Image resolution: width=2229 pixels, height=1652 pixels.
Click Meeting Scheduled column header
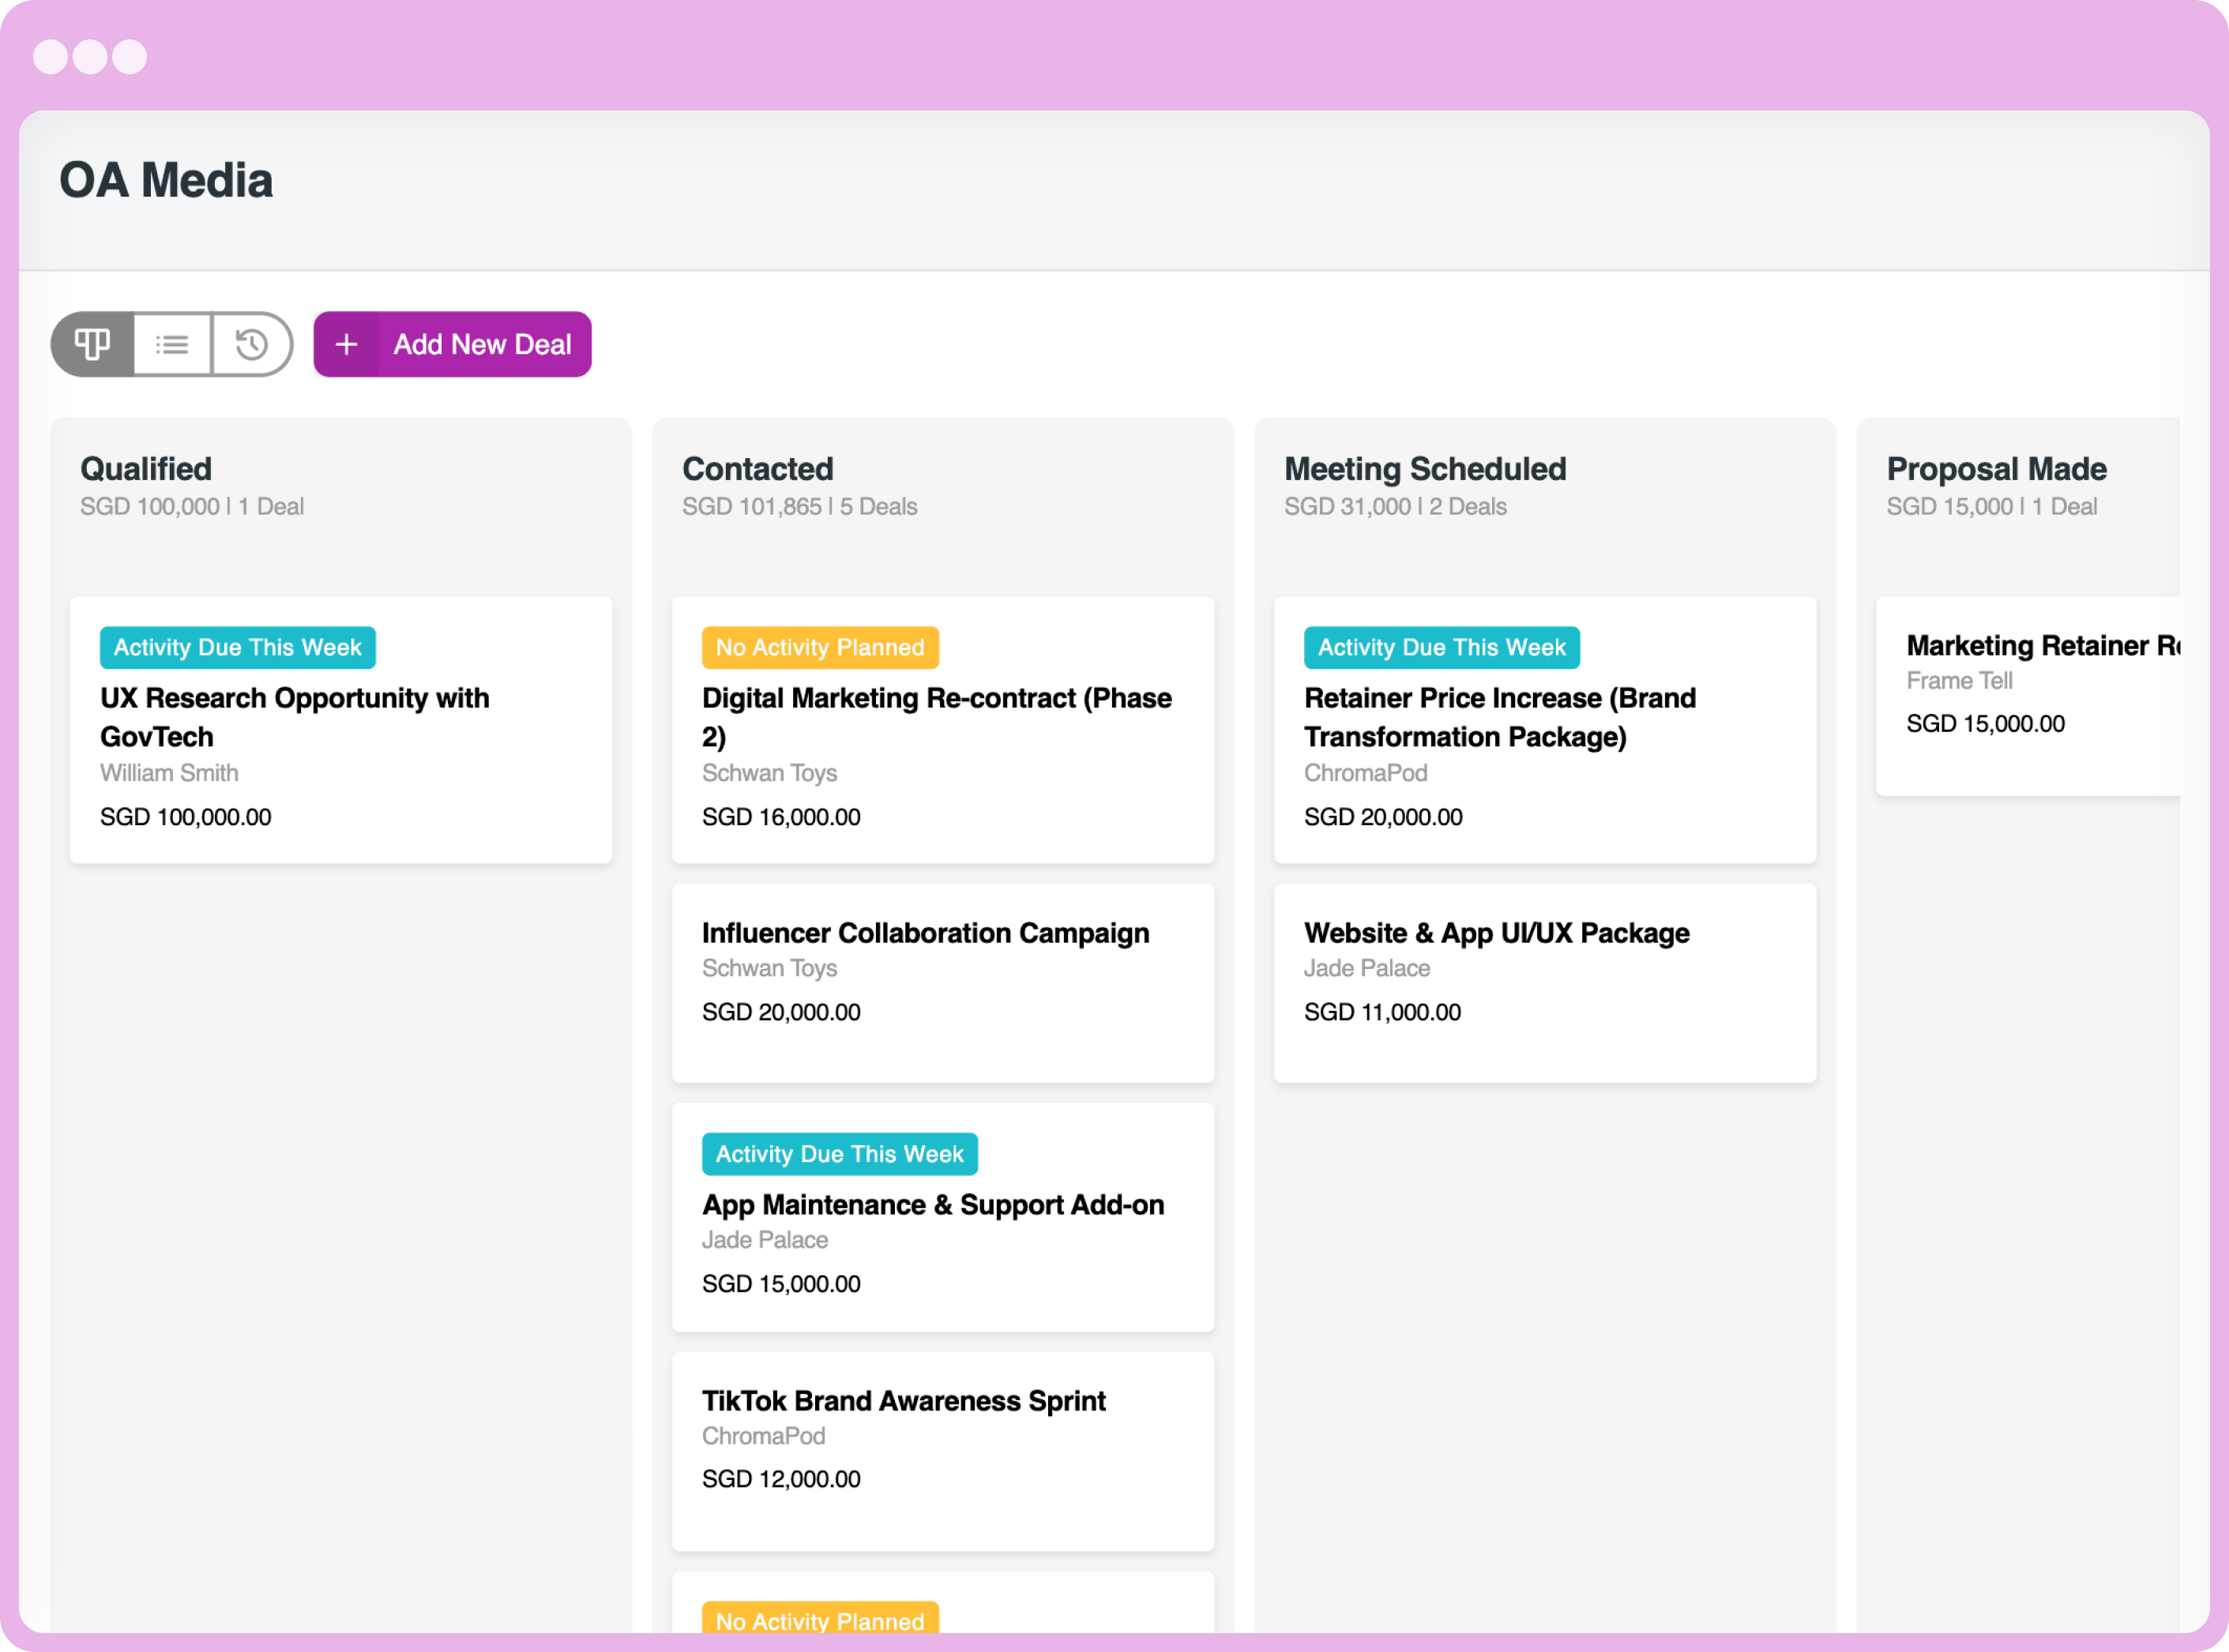coord(1424,468)
